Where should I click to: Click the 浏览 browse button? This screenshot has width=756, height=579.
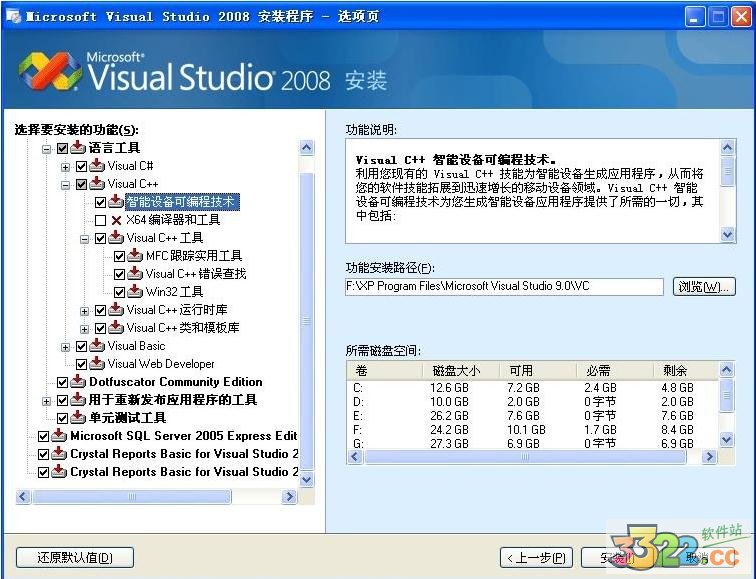pos(704,286)
